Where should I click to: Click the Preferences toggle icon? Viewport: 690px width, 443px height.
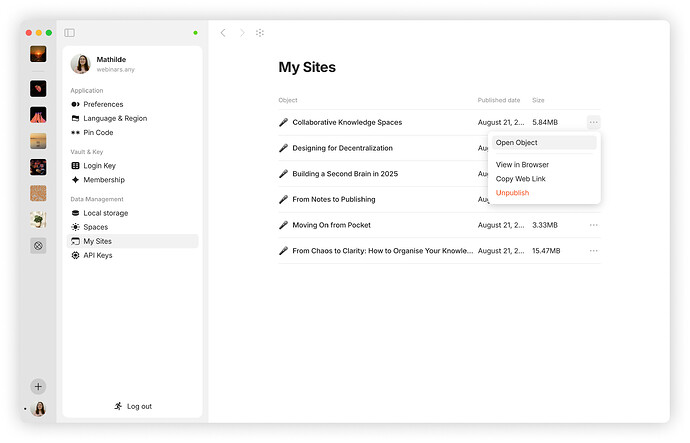click(x=75, y=104)
